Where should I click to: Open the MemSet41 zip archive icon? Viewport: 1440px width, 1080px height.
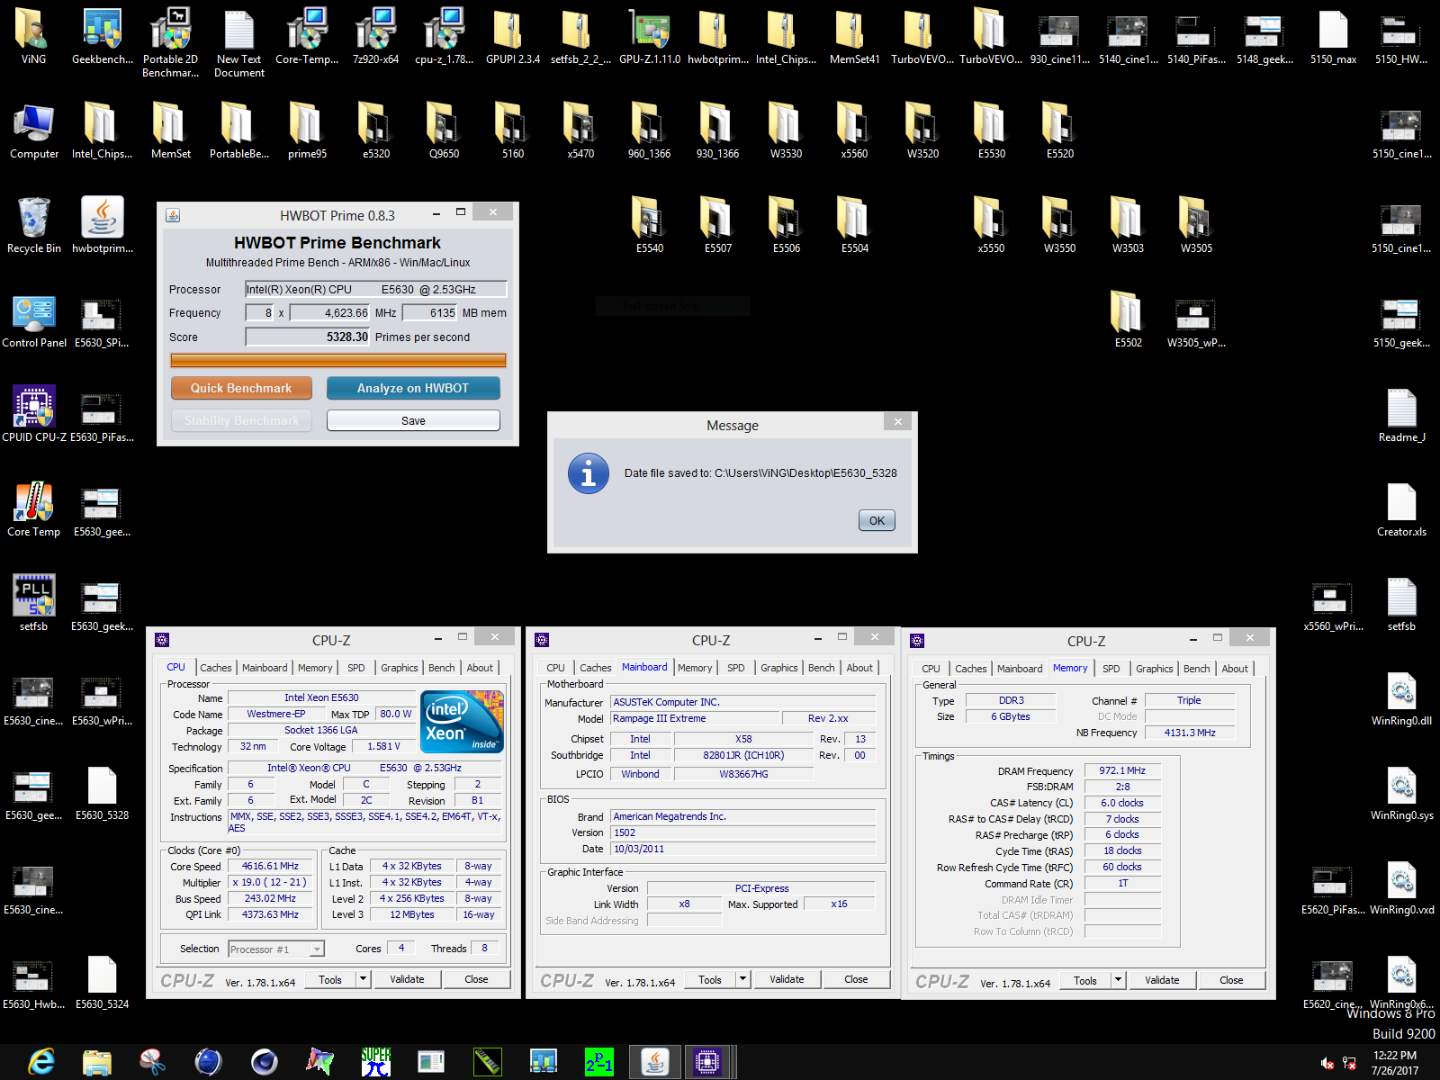(854, 37)
